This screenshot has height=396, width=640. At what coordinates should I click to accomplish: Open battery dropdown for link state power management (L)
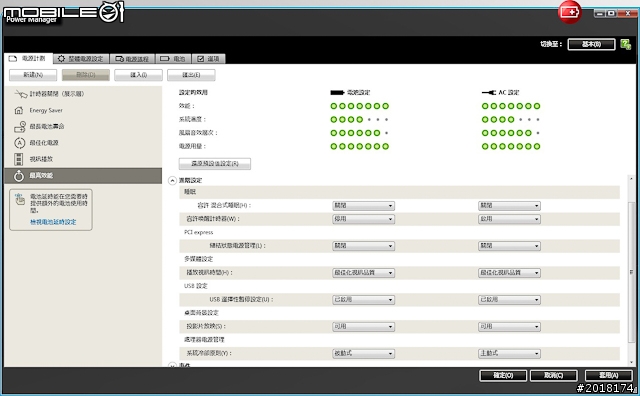coord(363,246)
